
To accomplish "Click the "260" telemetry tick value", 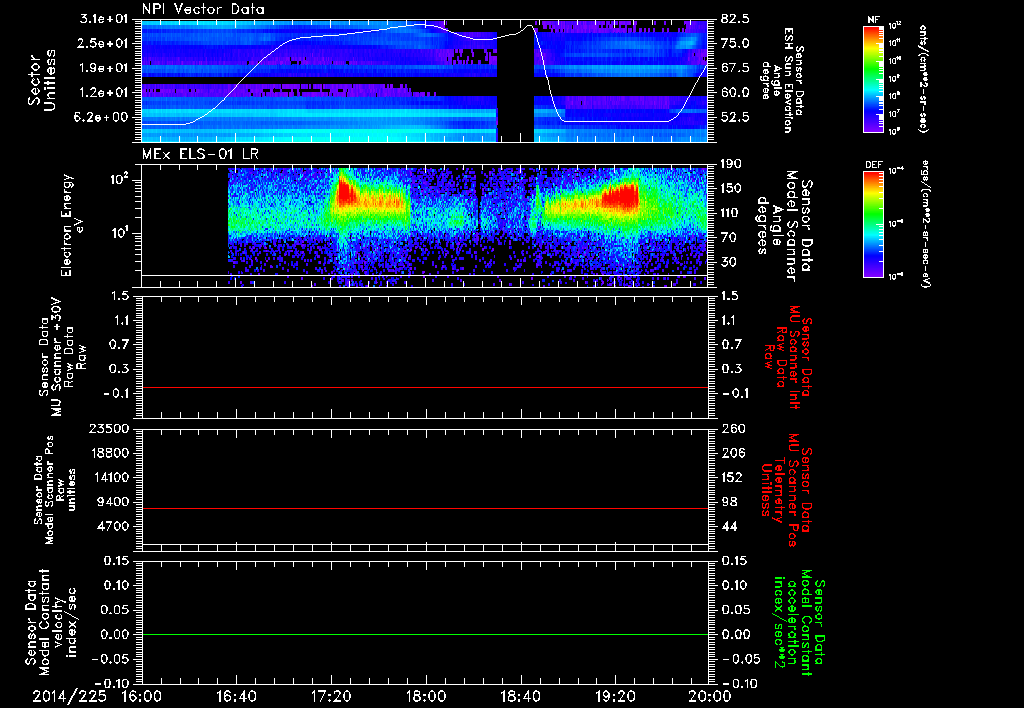I will pyautogui.click(x=732, y=428).
